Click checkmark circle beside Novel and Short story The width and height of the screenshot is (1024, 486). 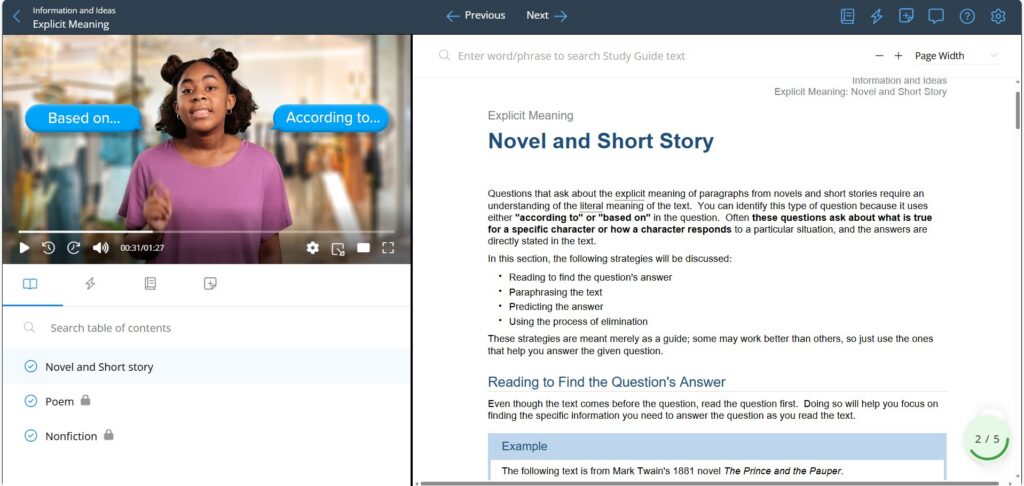click(31, 366)
